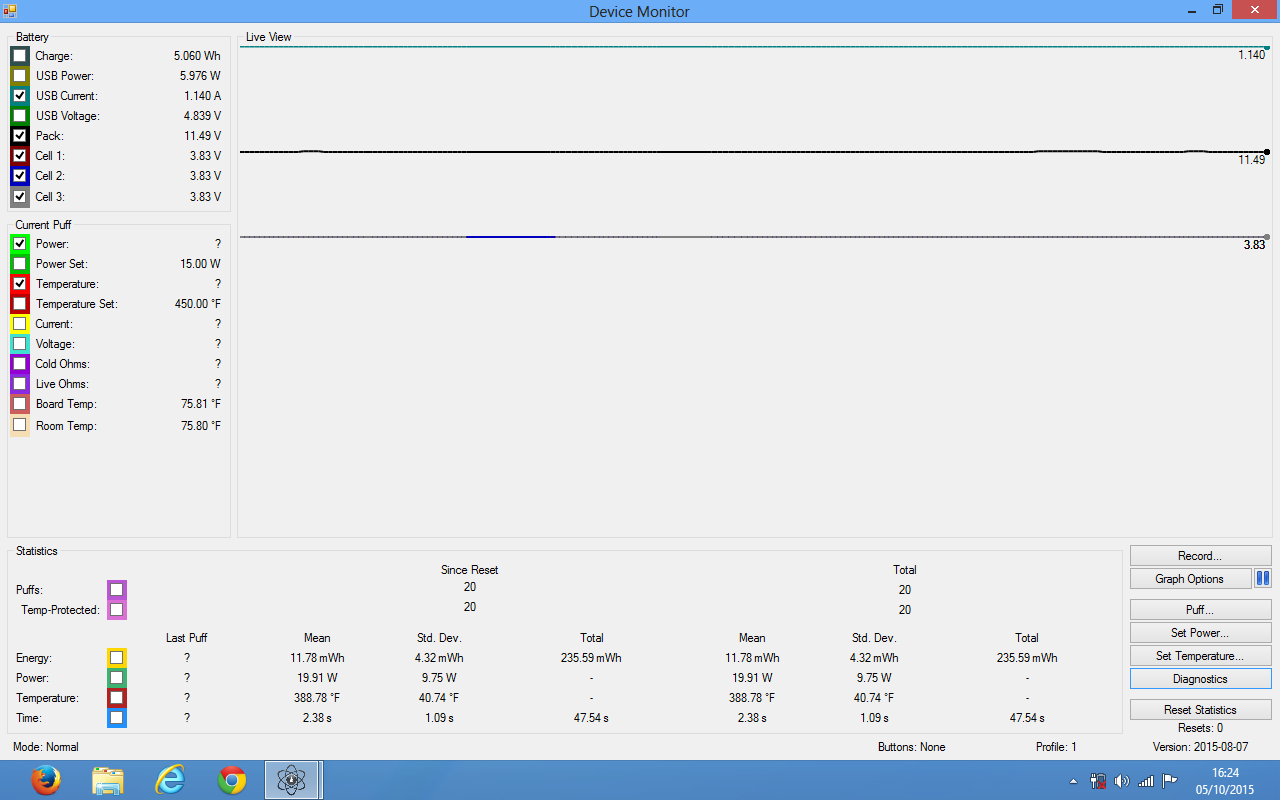Enable the Charge checkbox
This screenshot has width=1280, height=800.
[x=19, y=56]
